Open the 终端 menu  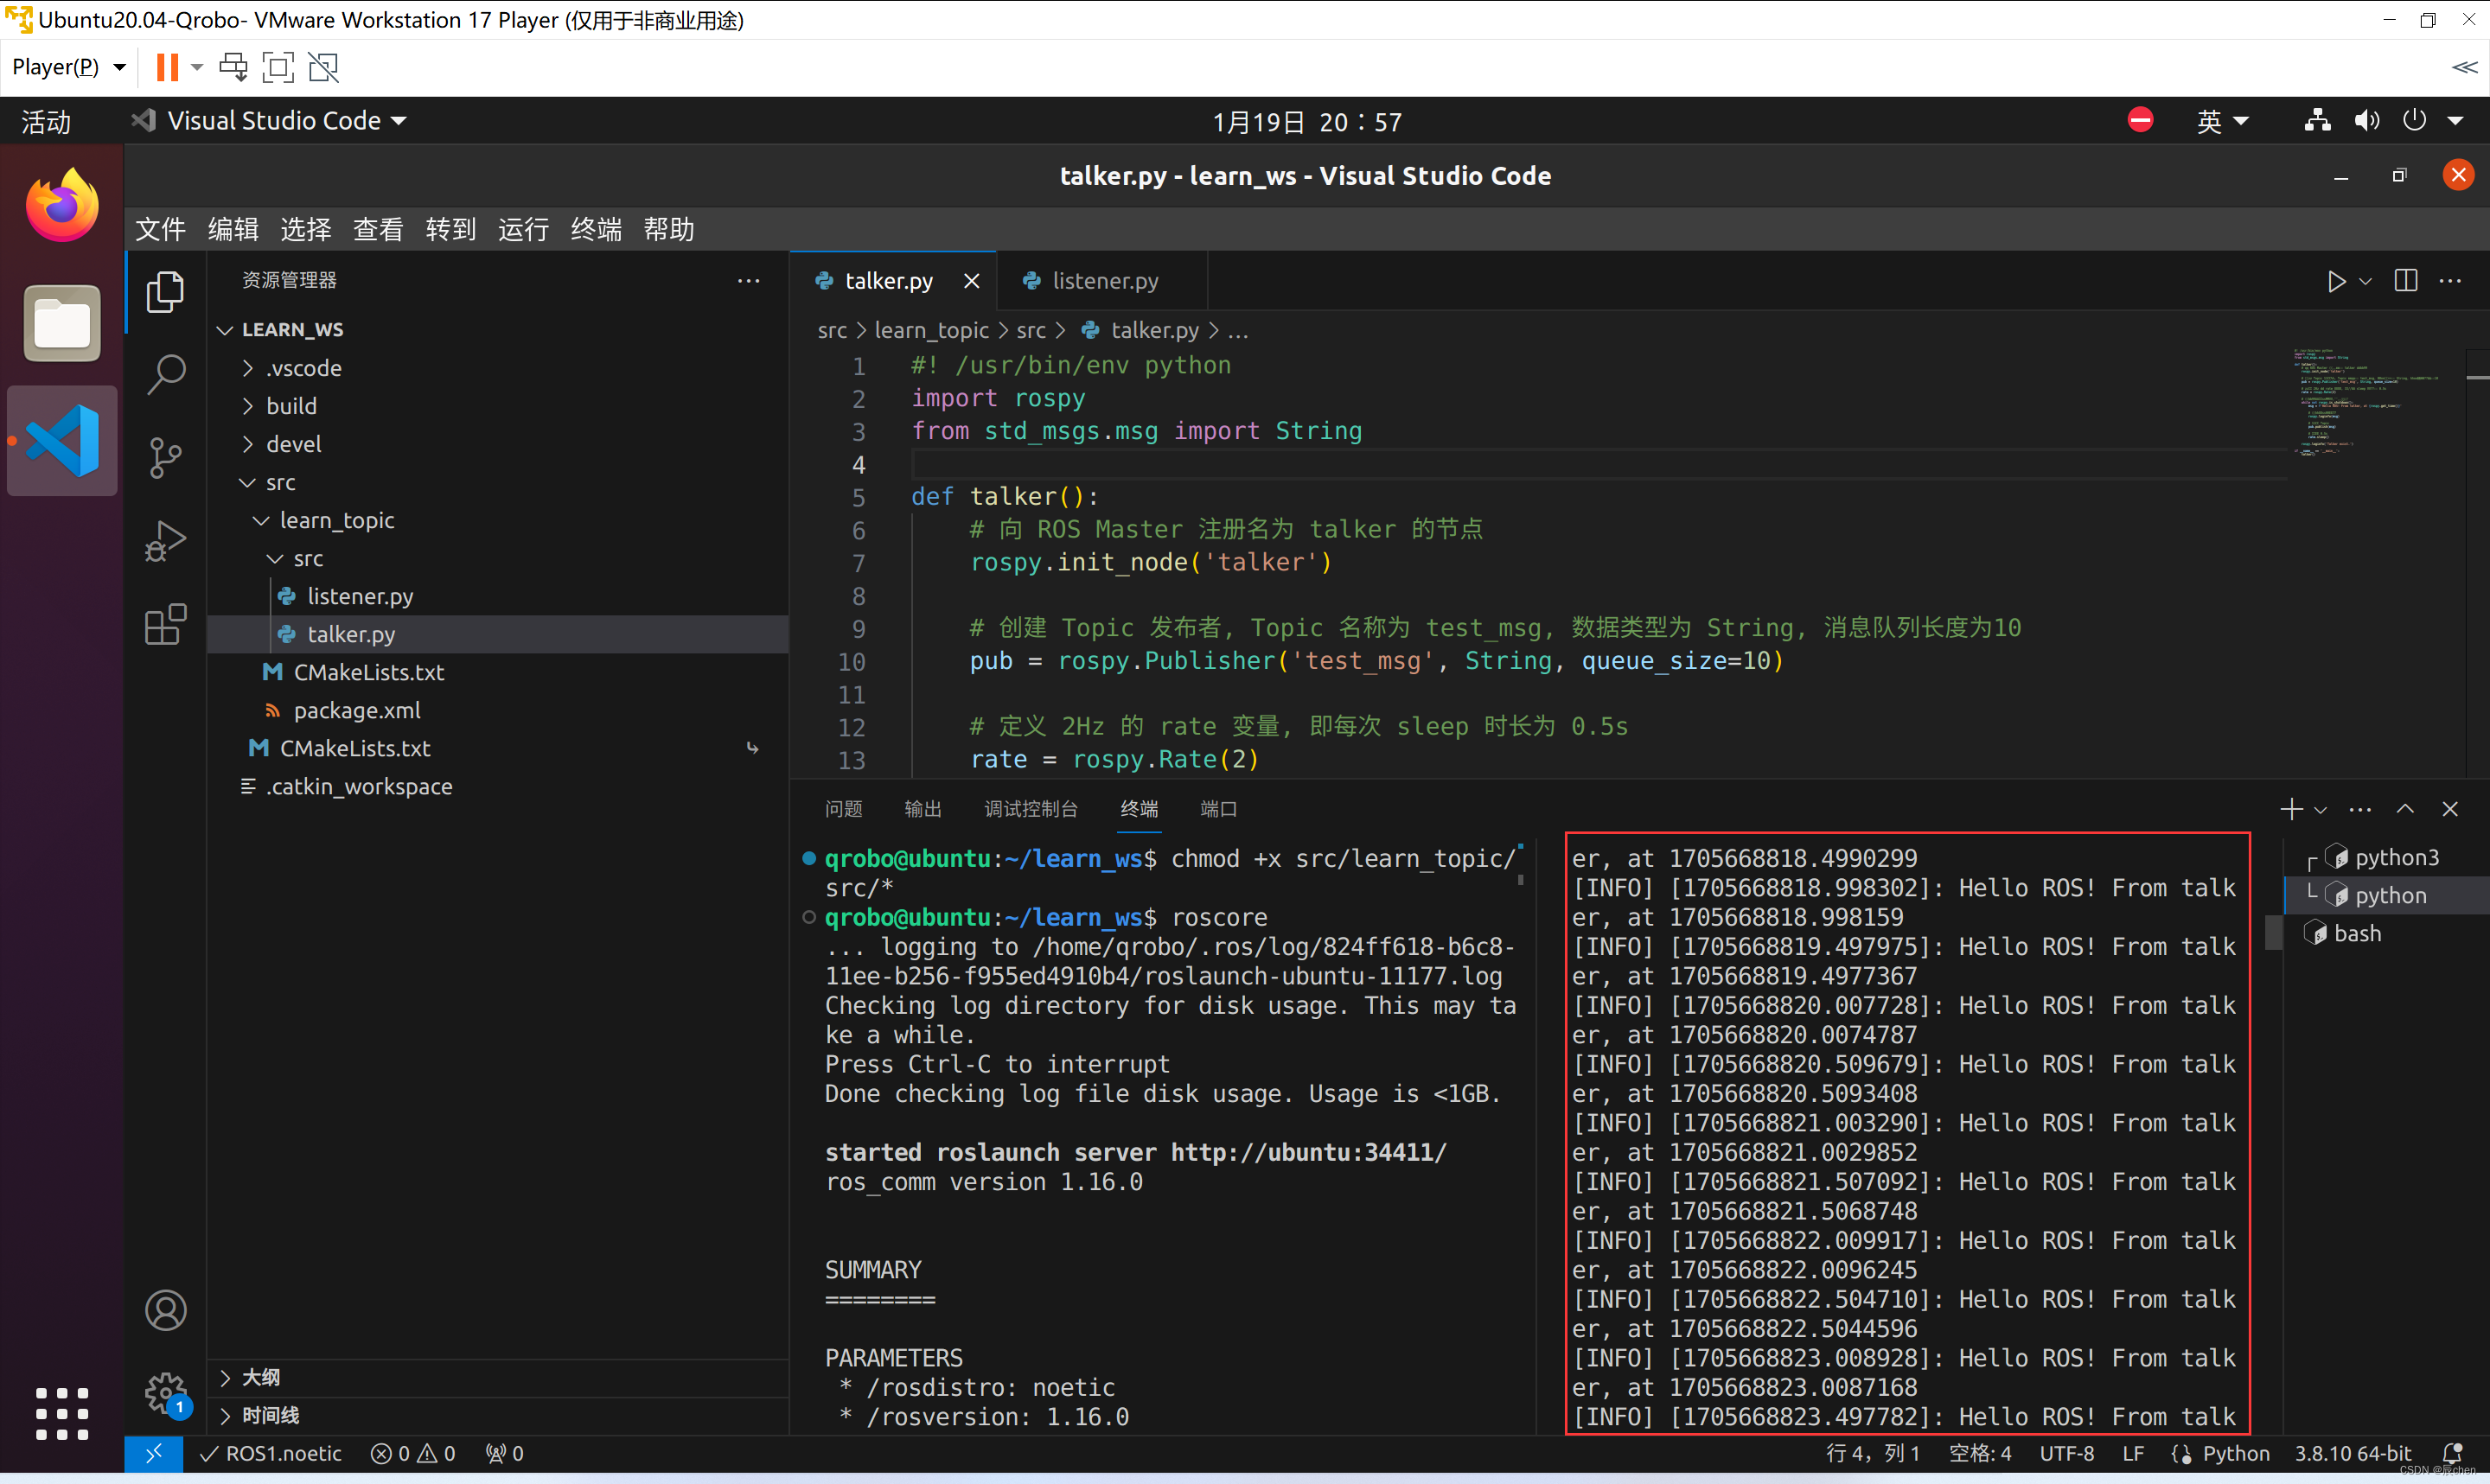click(x=596, y=229)
